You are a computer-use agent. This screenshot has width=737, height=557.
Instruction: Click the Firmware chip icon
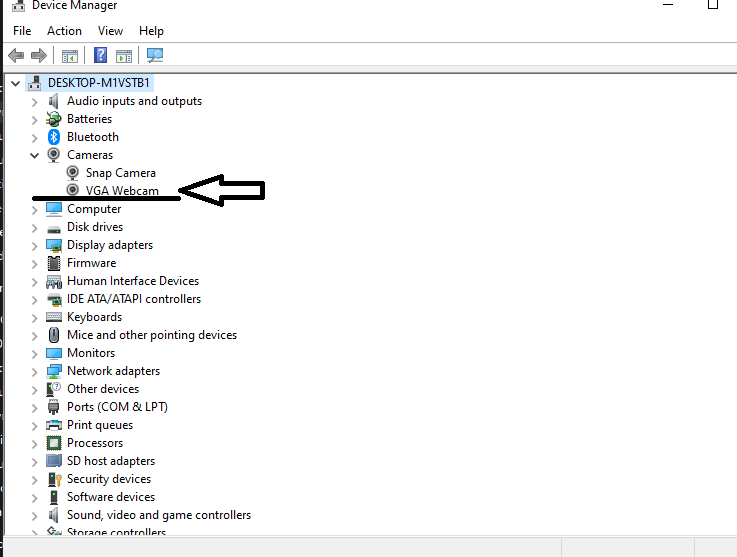point(54,263)
